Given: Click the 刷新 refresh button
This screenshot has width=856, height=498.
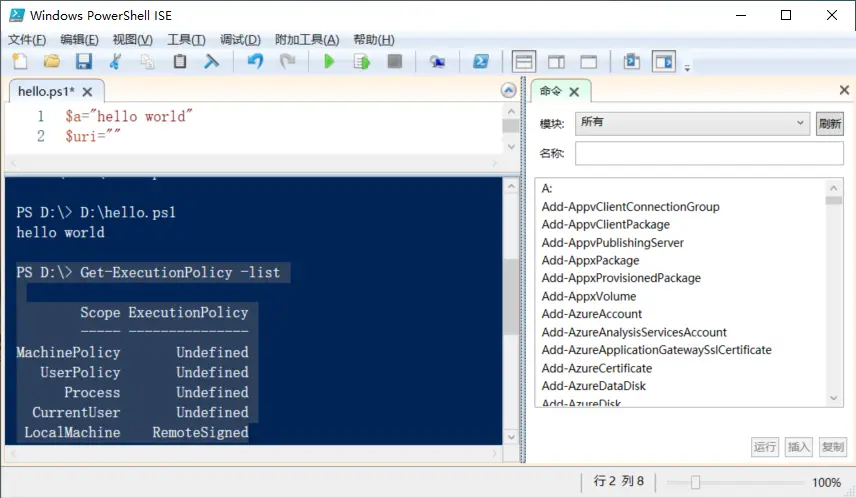Looking at the screenshot, I should pyautogui.click(x=829, y=124).
